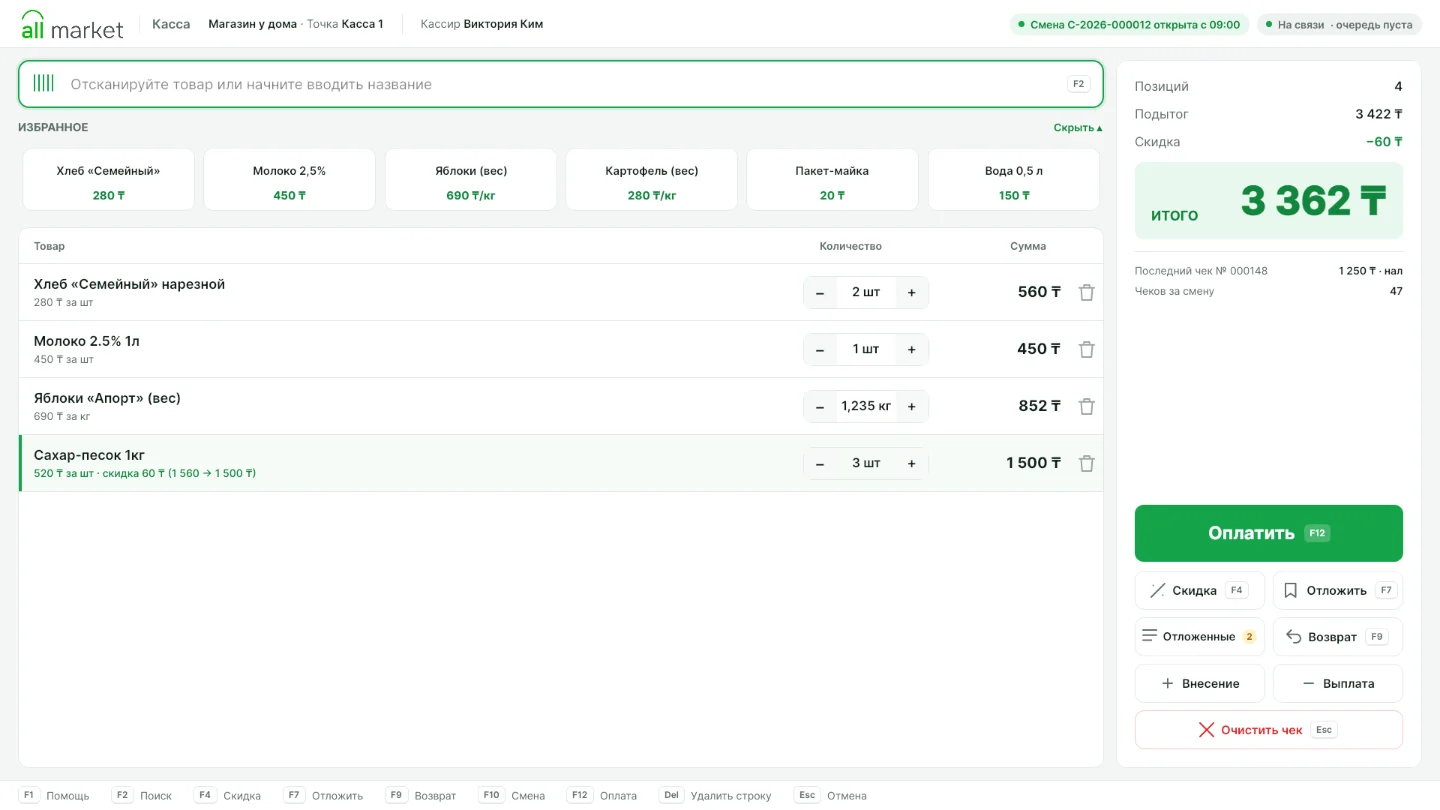The width and height of the screenshot is (1440, 810).
Task: Click the trash icon for Яблоки «Апорт»
Action: tap(1086, 406)
